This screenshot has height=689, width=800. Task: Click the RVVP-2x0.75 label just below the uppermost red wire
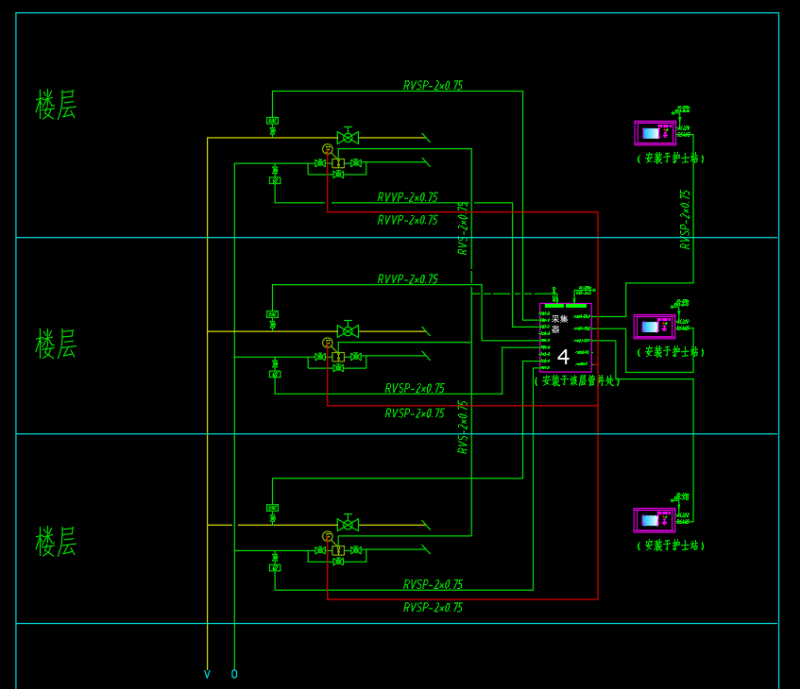tap(407, 220)
